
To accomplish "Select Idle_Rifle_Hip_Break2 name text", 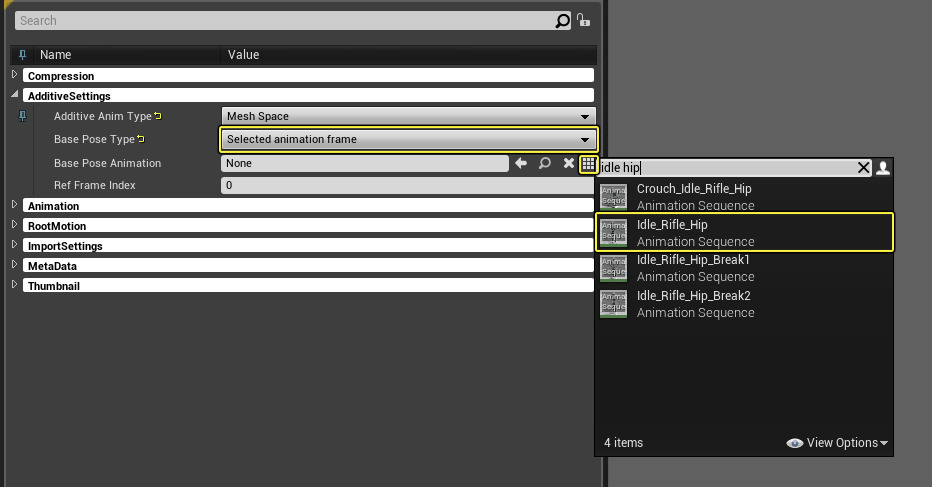I will (694, 296).
